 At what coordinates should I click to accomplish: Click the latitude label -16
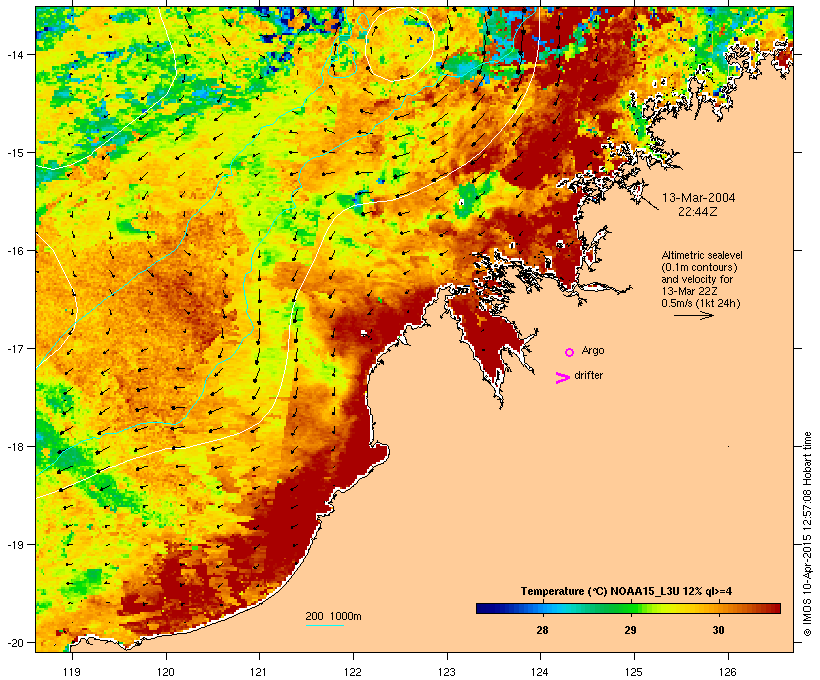pos(14,251)
